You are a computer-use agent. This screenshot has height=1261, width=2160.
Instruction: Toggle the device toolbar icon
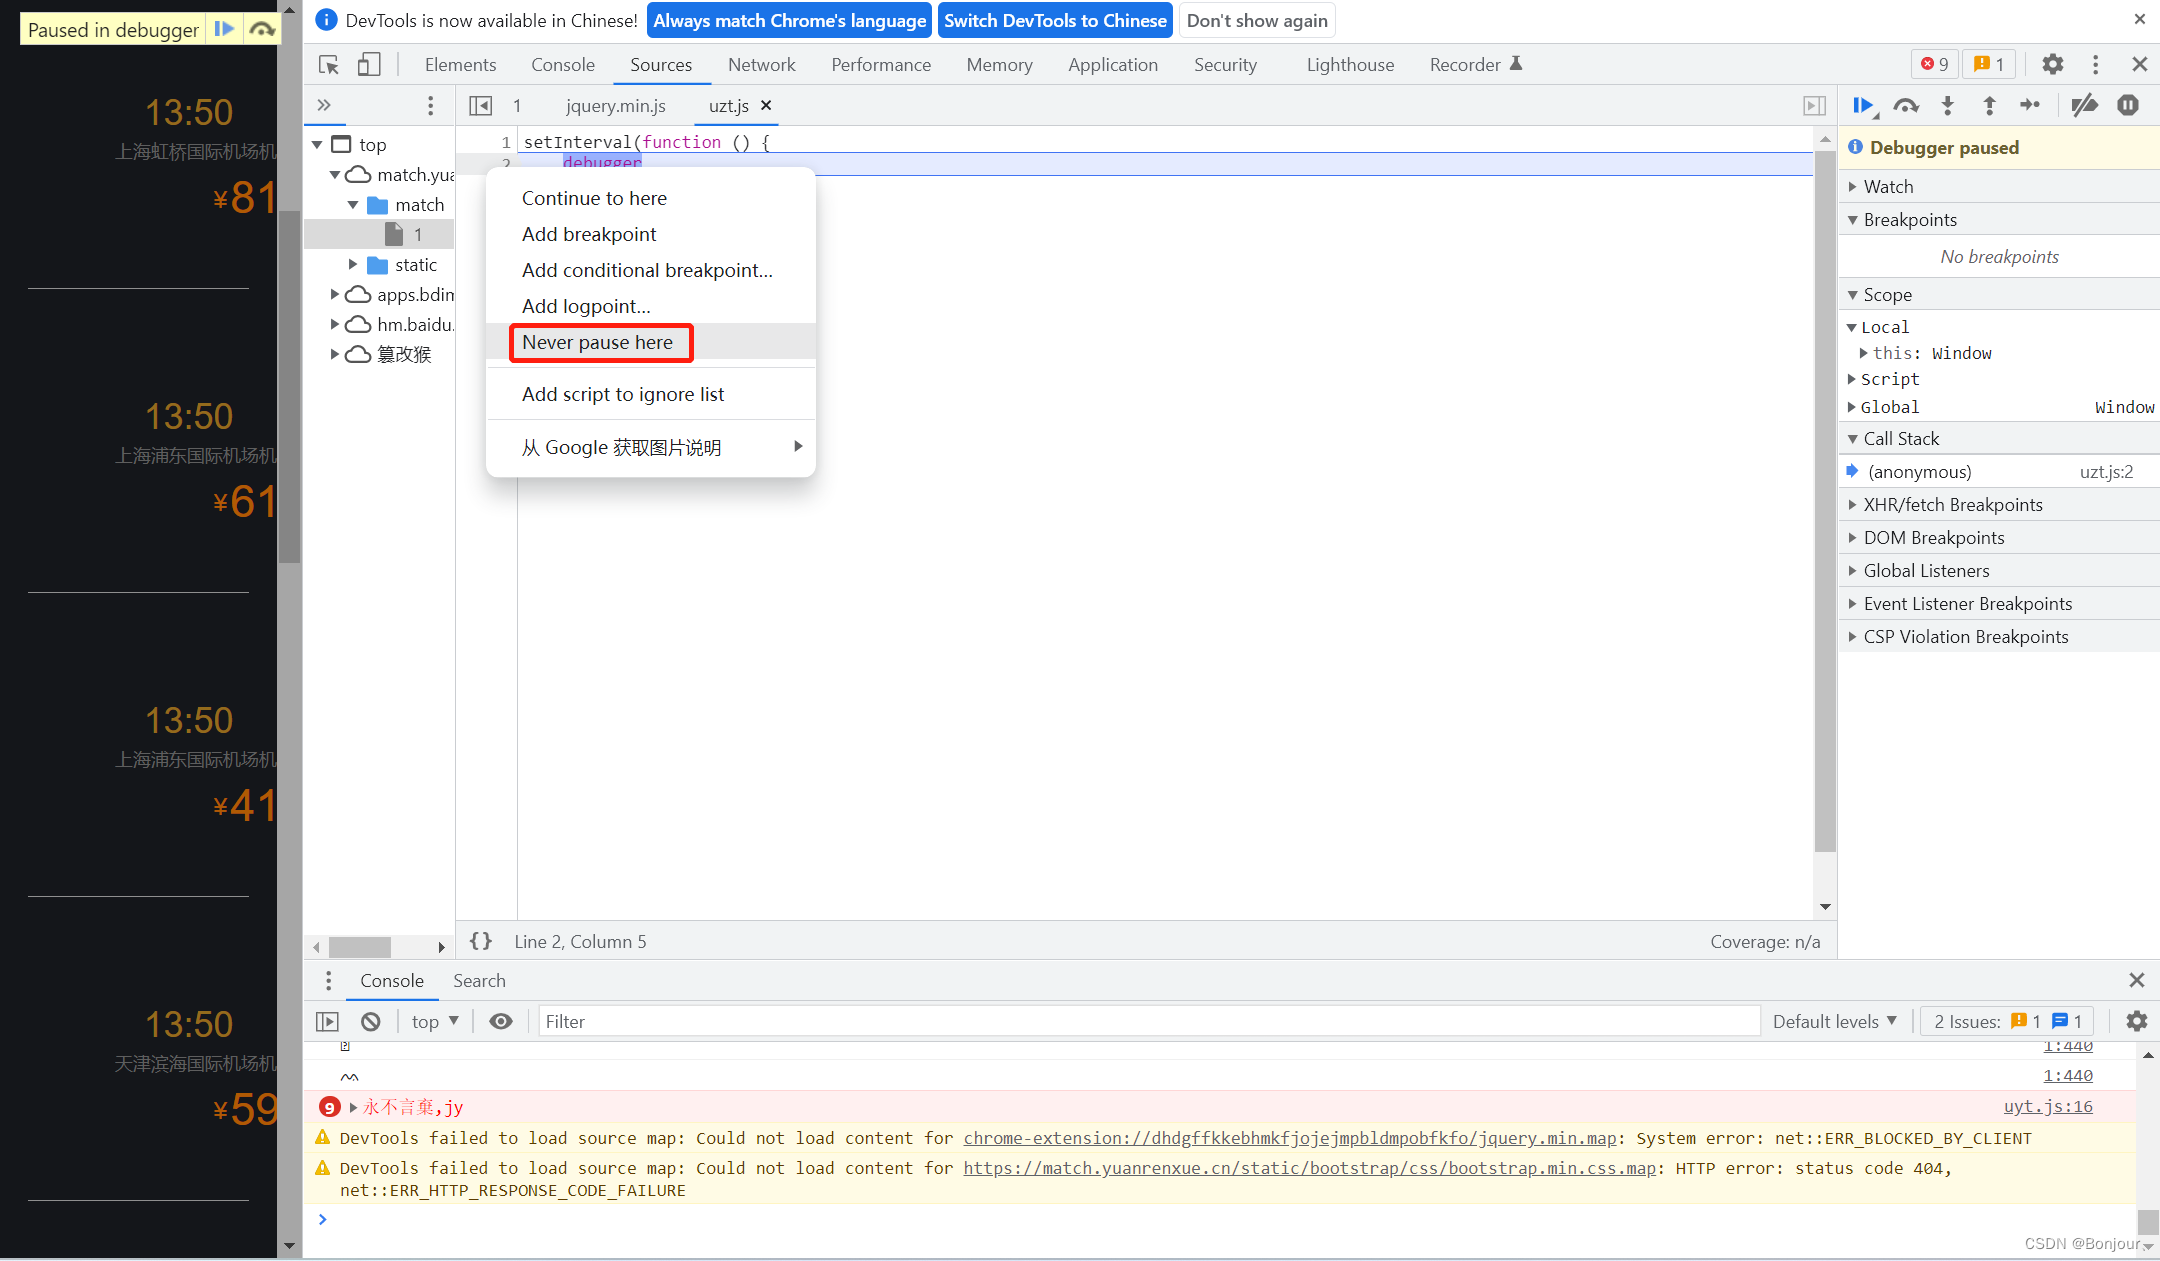[x=369, y=65]
